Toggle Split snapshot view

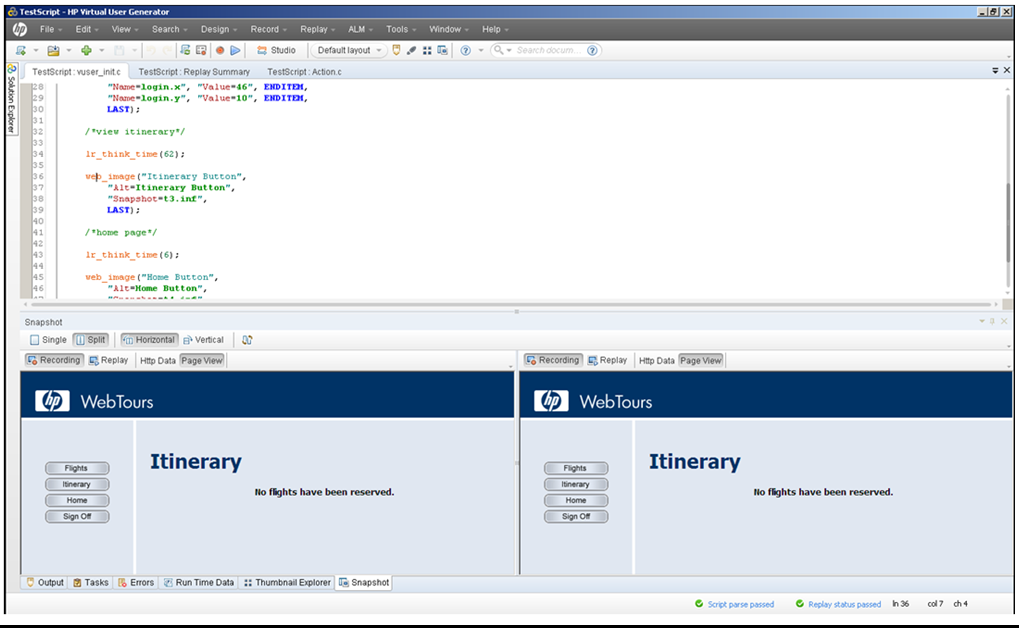tap(90, 340)
